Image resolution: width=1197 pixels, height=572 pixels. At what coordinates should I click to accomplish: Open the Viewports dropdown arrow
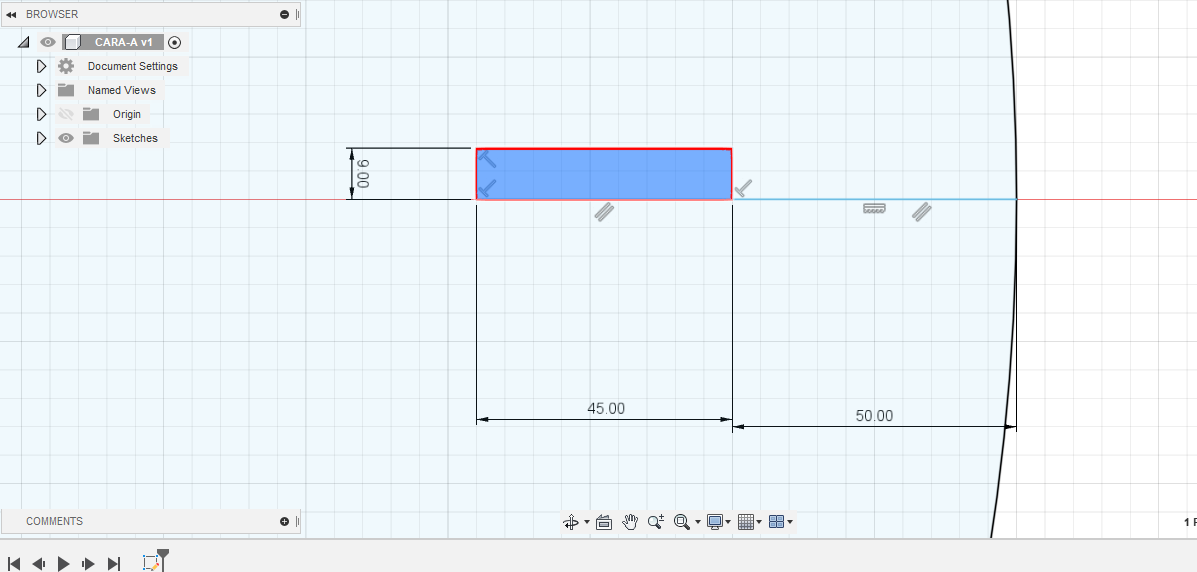[789, 522]
